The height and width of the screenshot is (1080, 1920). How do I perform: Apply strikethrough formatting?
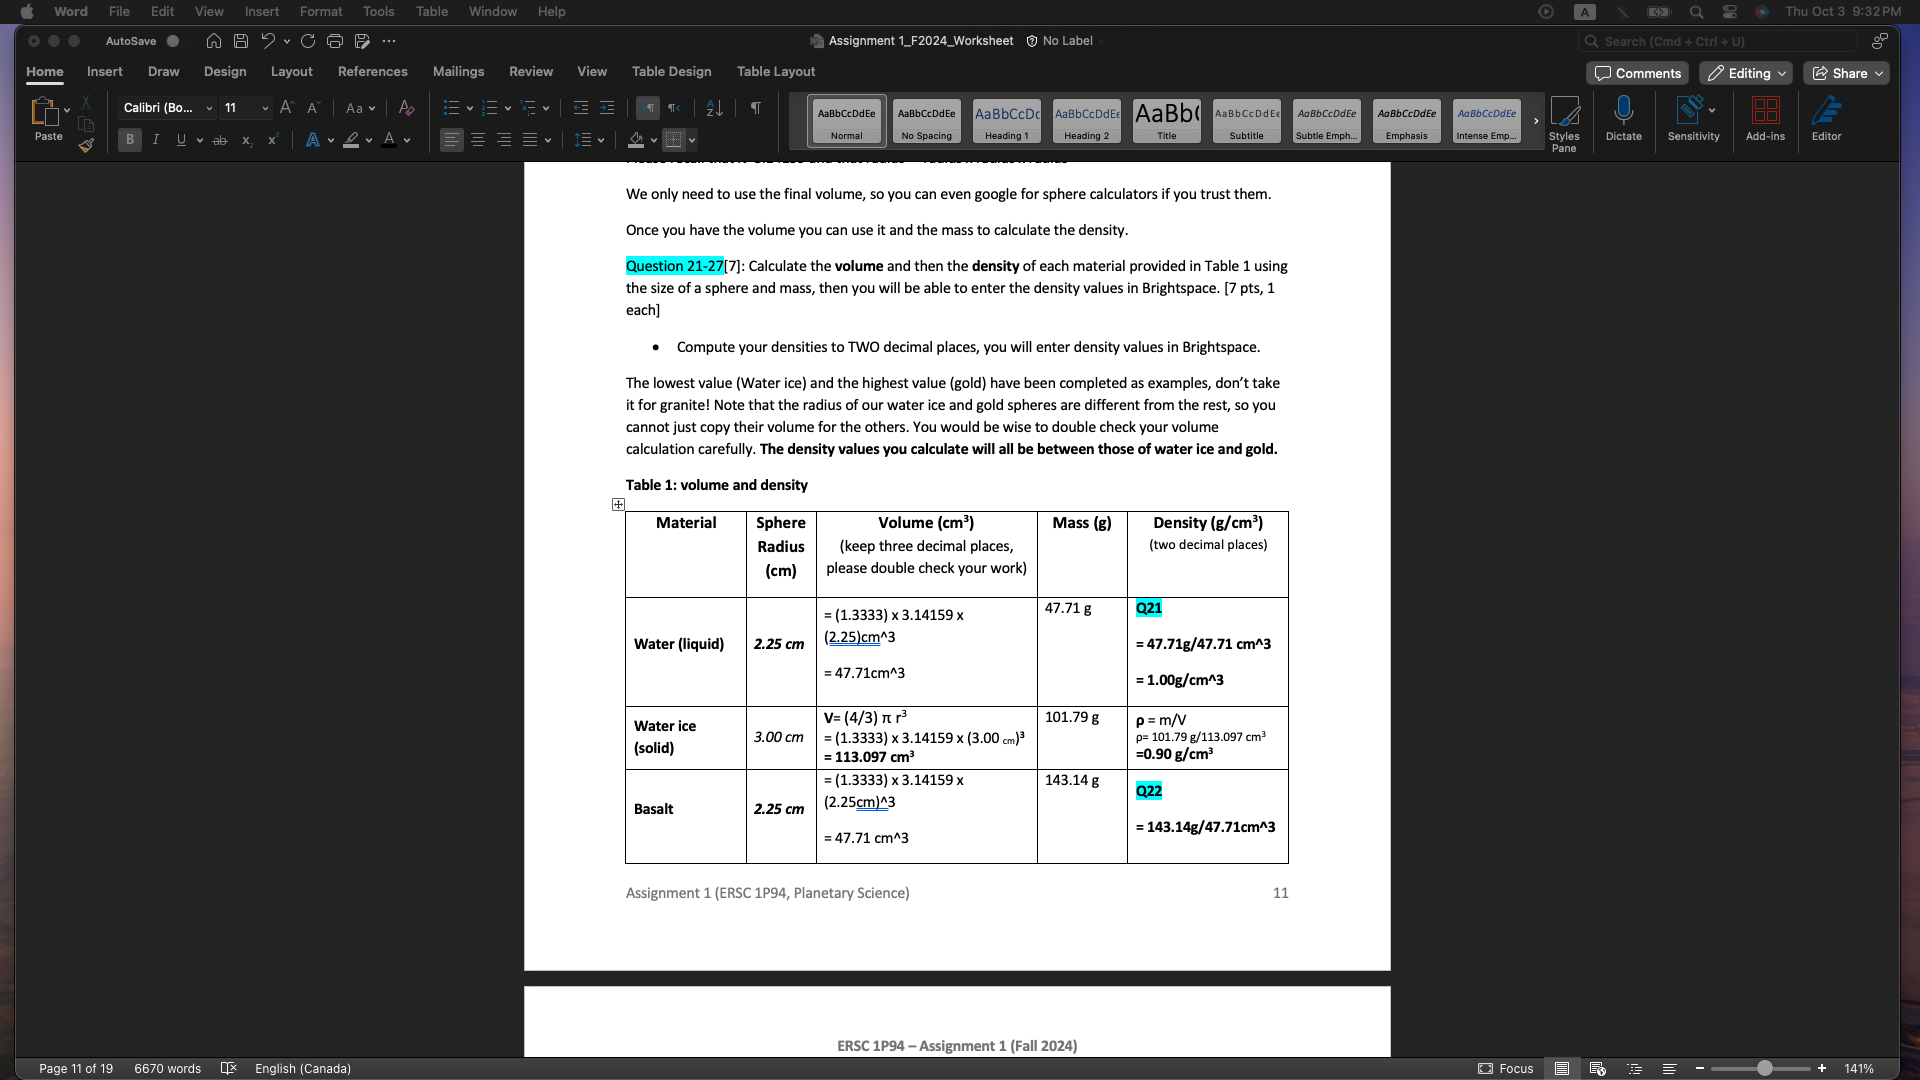tap(220, 141)
